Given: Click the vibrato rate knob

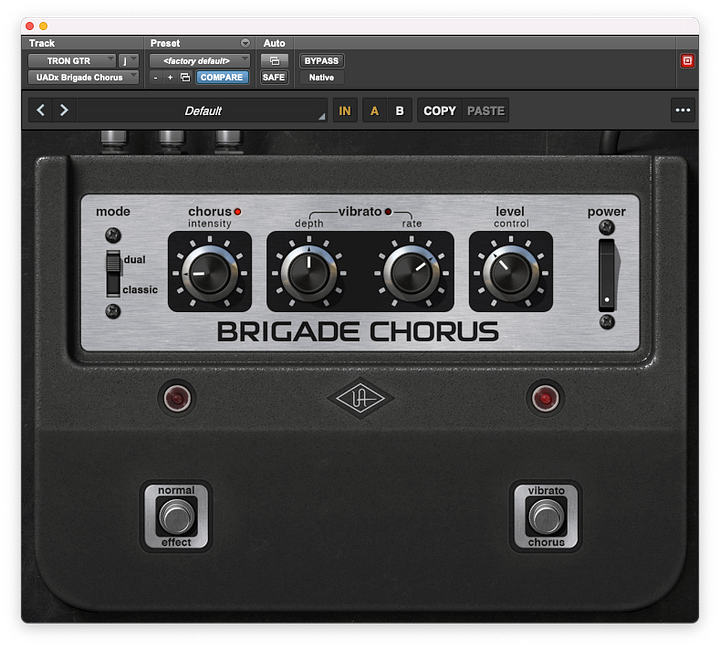Looking at the screenshot, I should tap(411, 273).
